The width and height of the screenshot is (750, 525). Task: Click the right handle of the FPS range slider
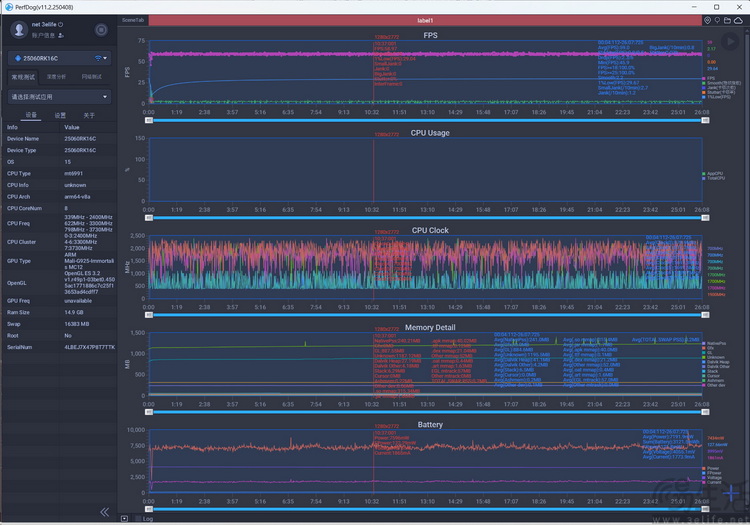click(705, 120)
